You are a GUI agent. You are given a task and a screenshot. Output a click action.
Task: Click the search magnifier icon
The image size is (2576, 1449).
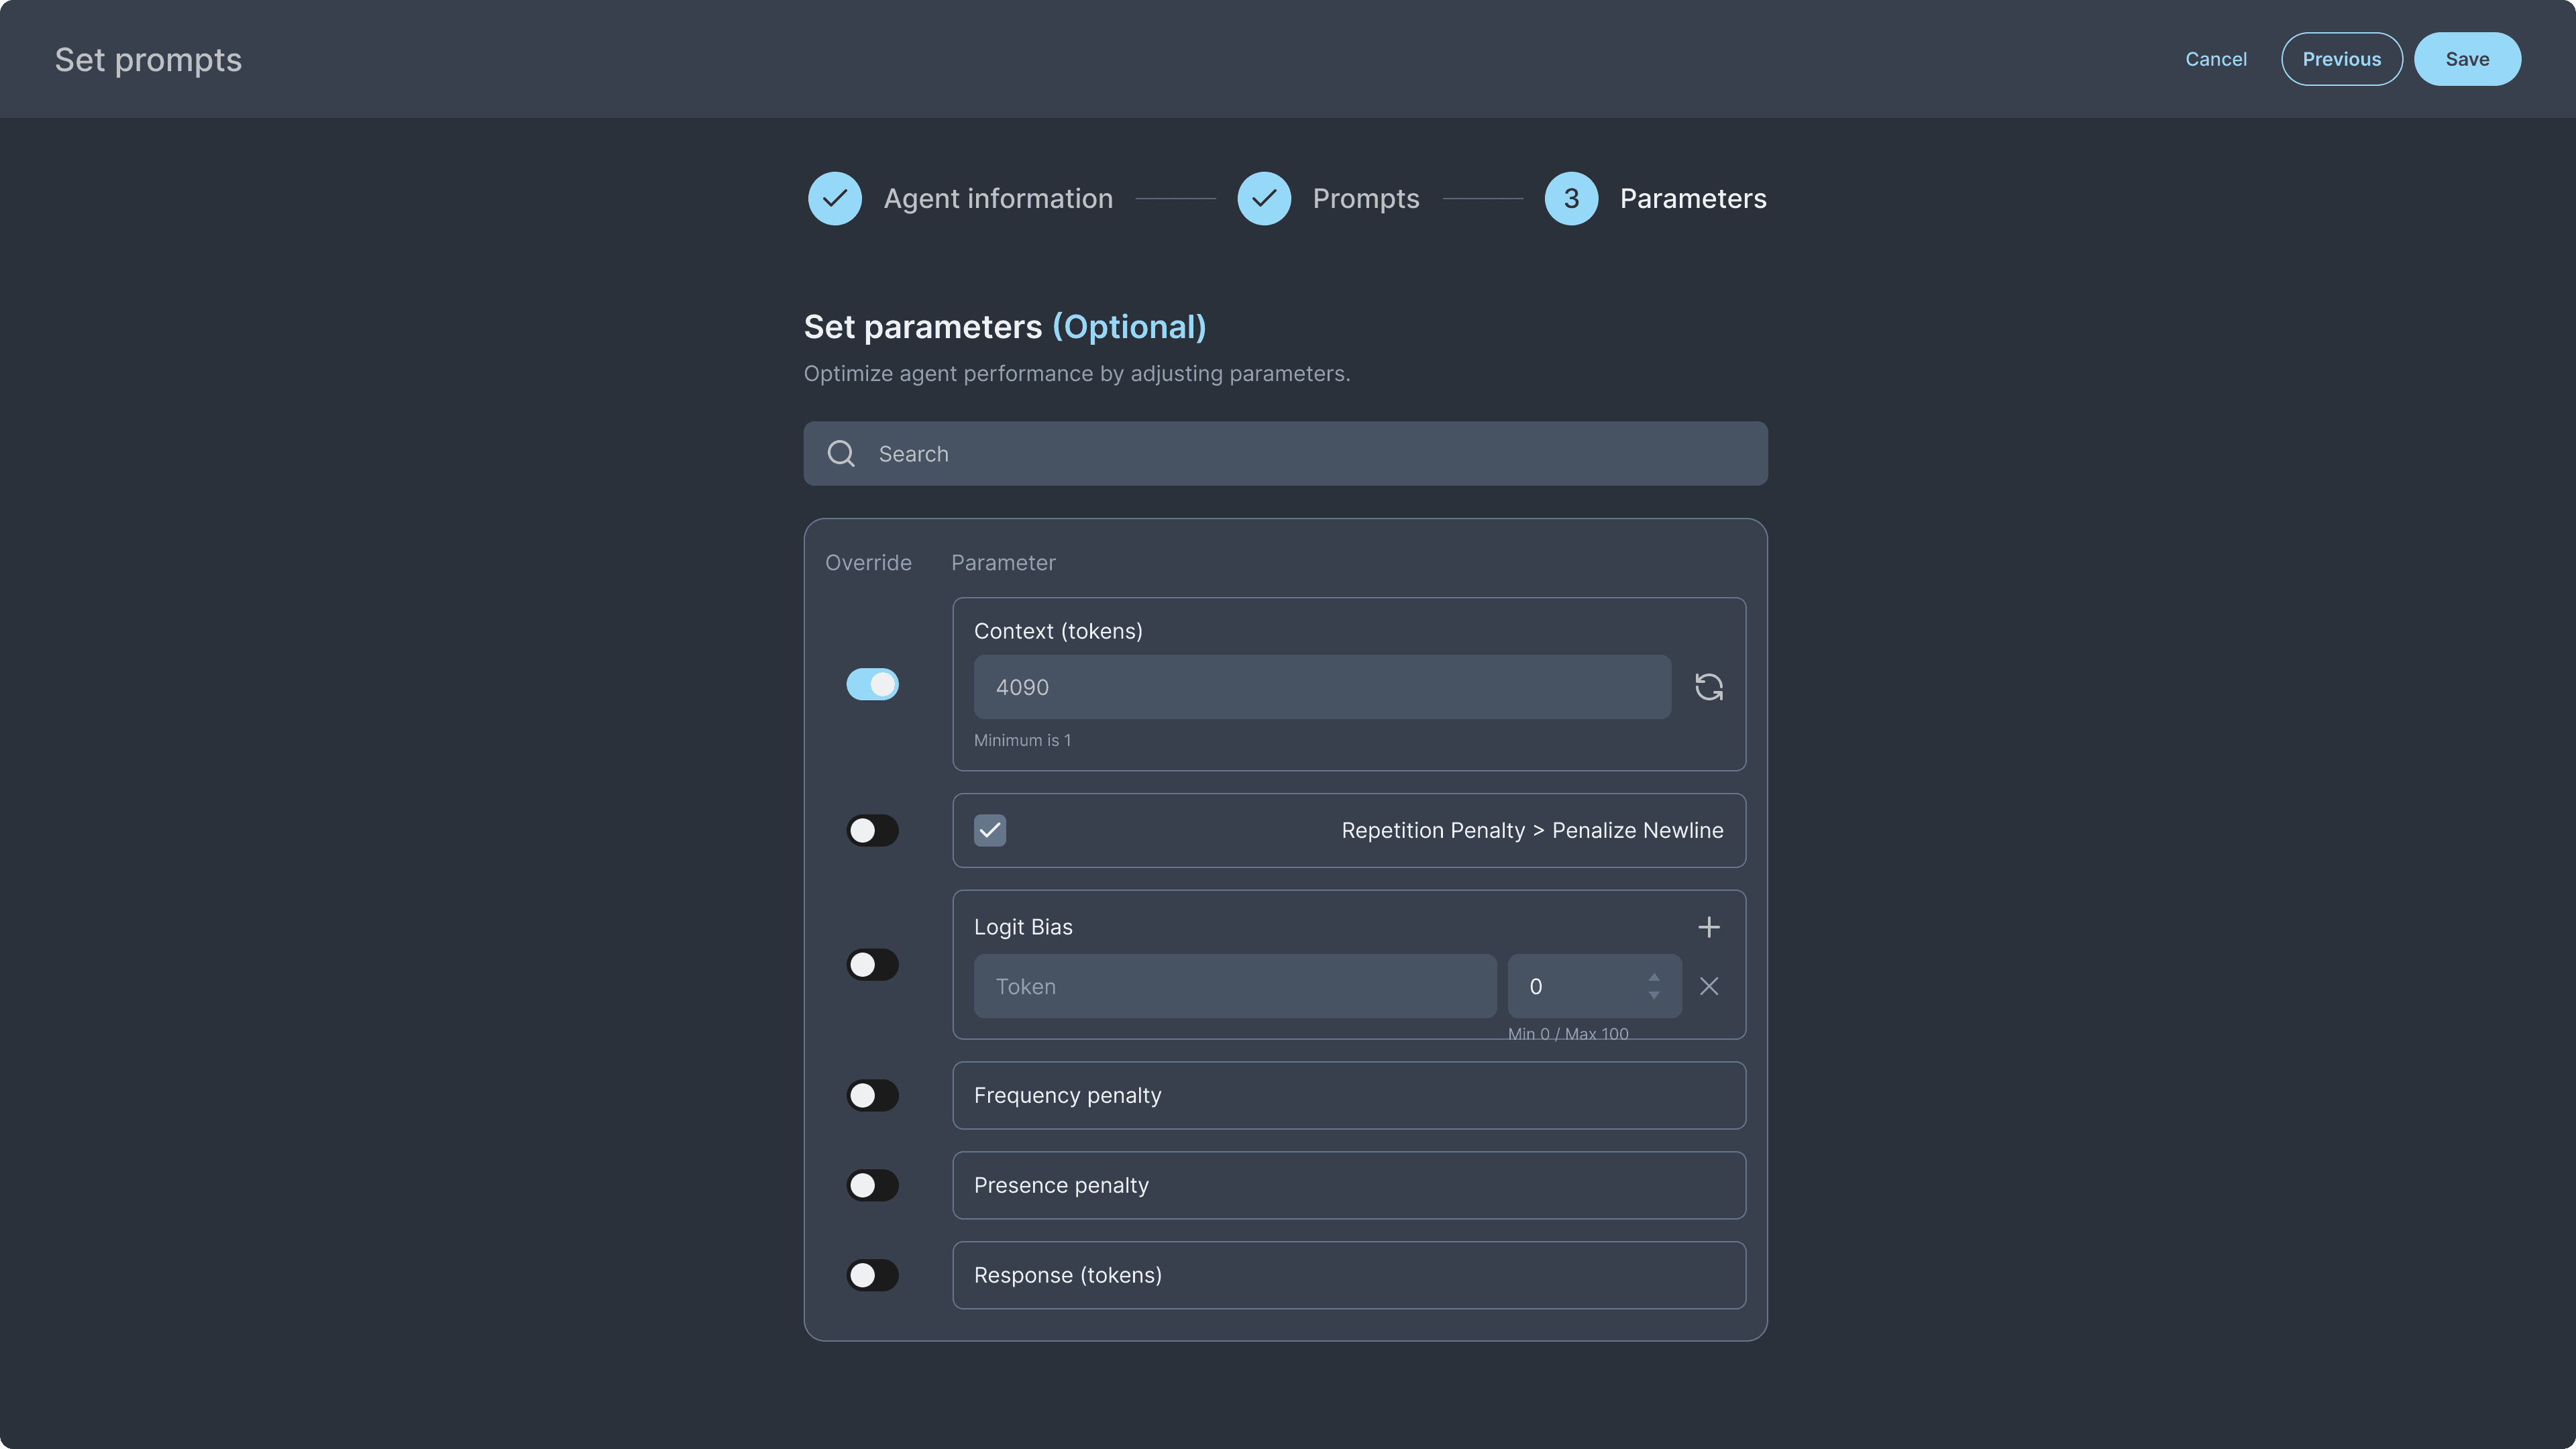click(841, 454)
